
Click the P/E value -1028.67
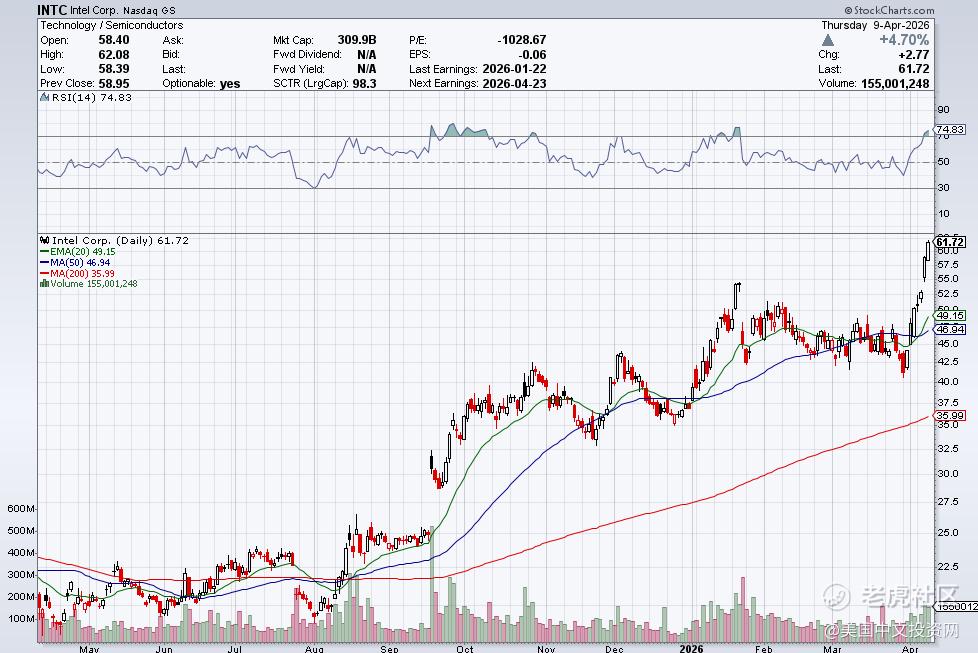(521, 40)
